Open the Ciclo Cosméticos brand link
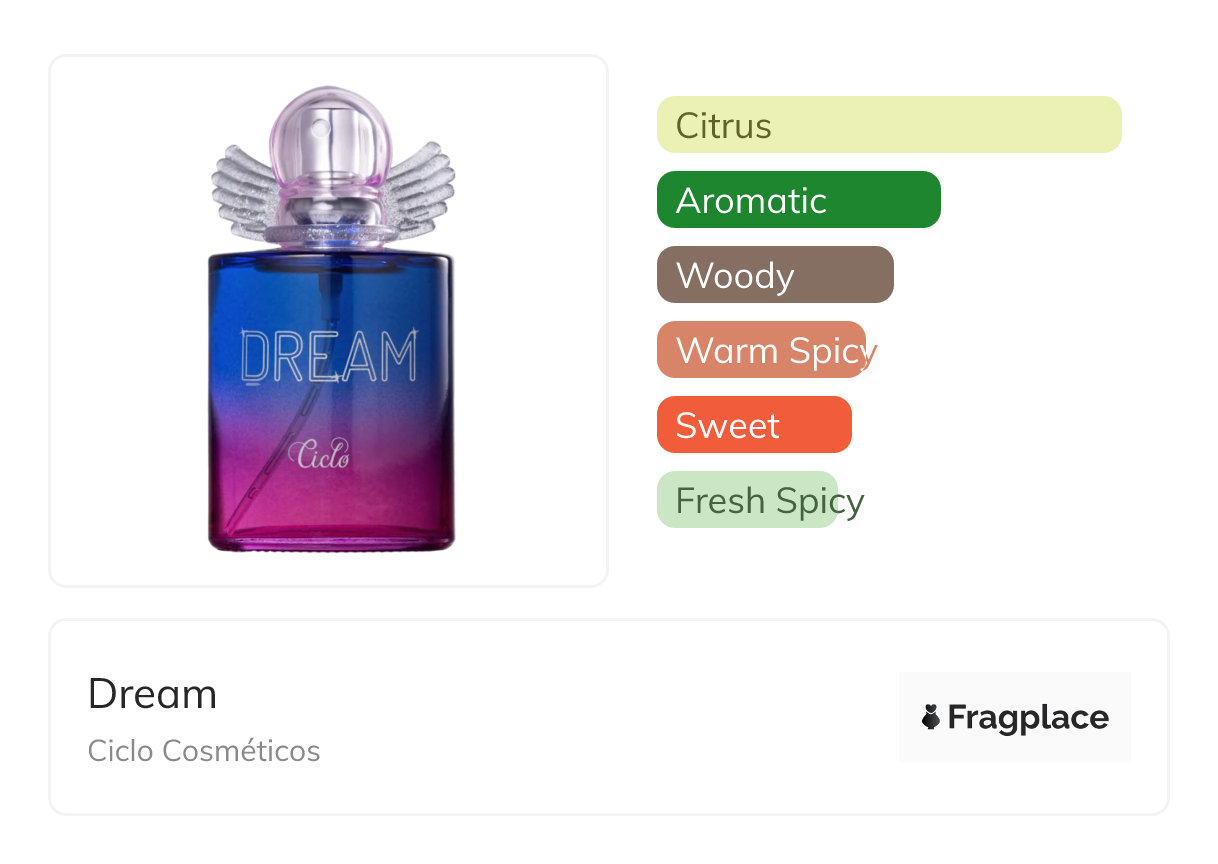This screenshot has width=1218, height=864. pos(204,751)
